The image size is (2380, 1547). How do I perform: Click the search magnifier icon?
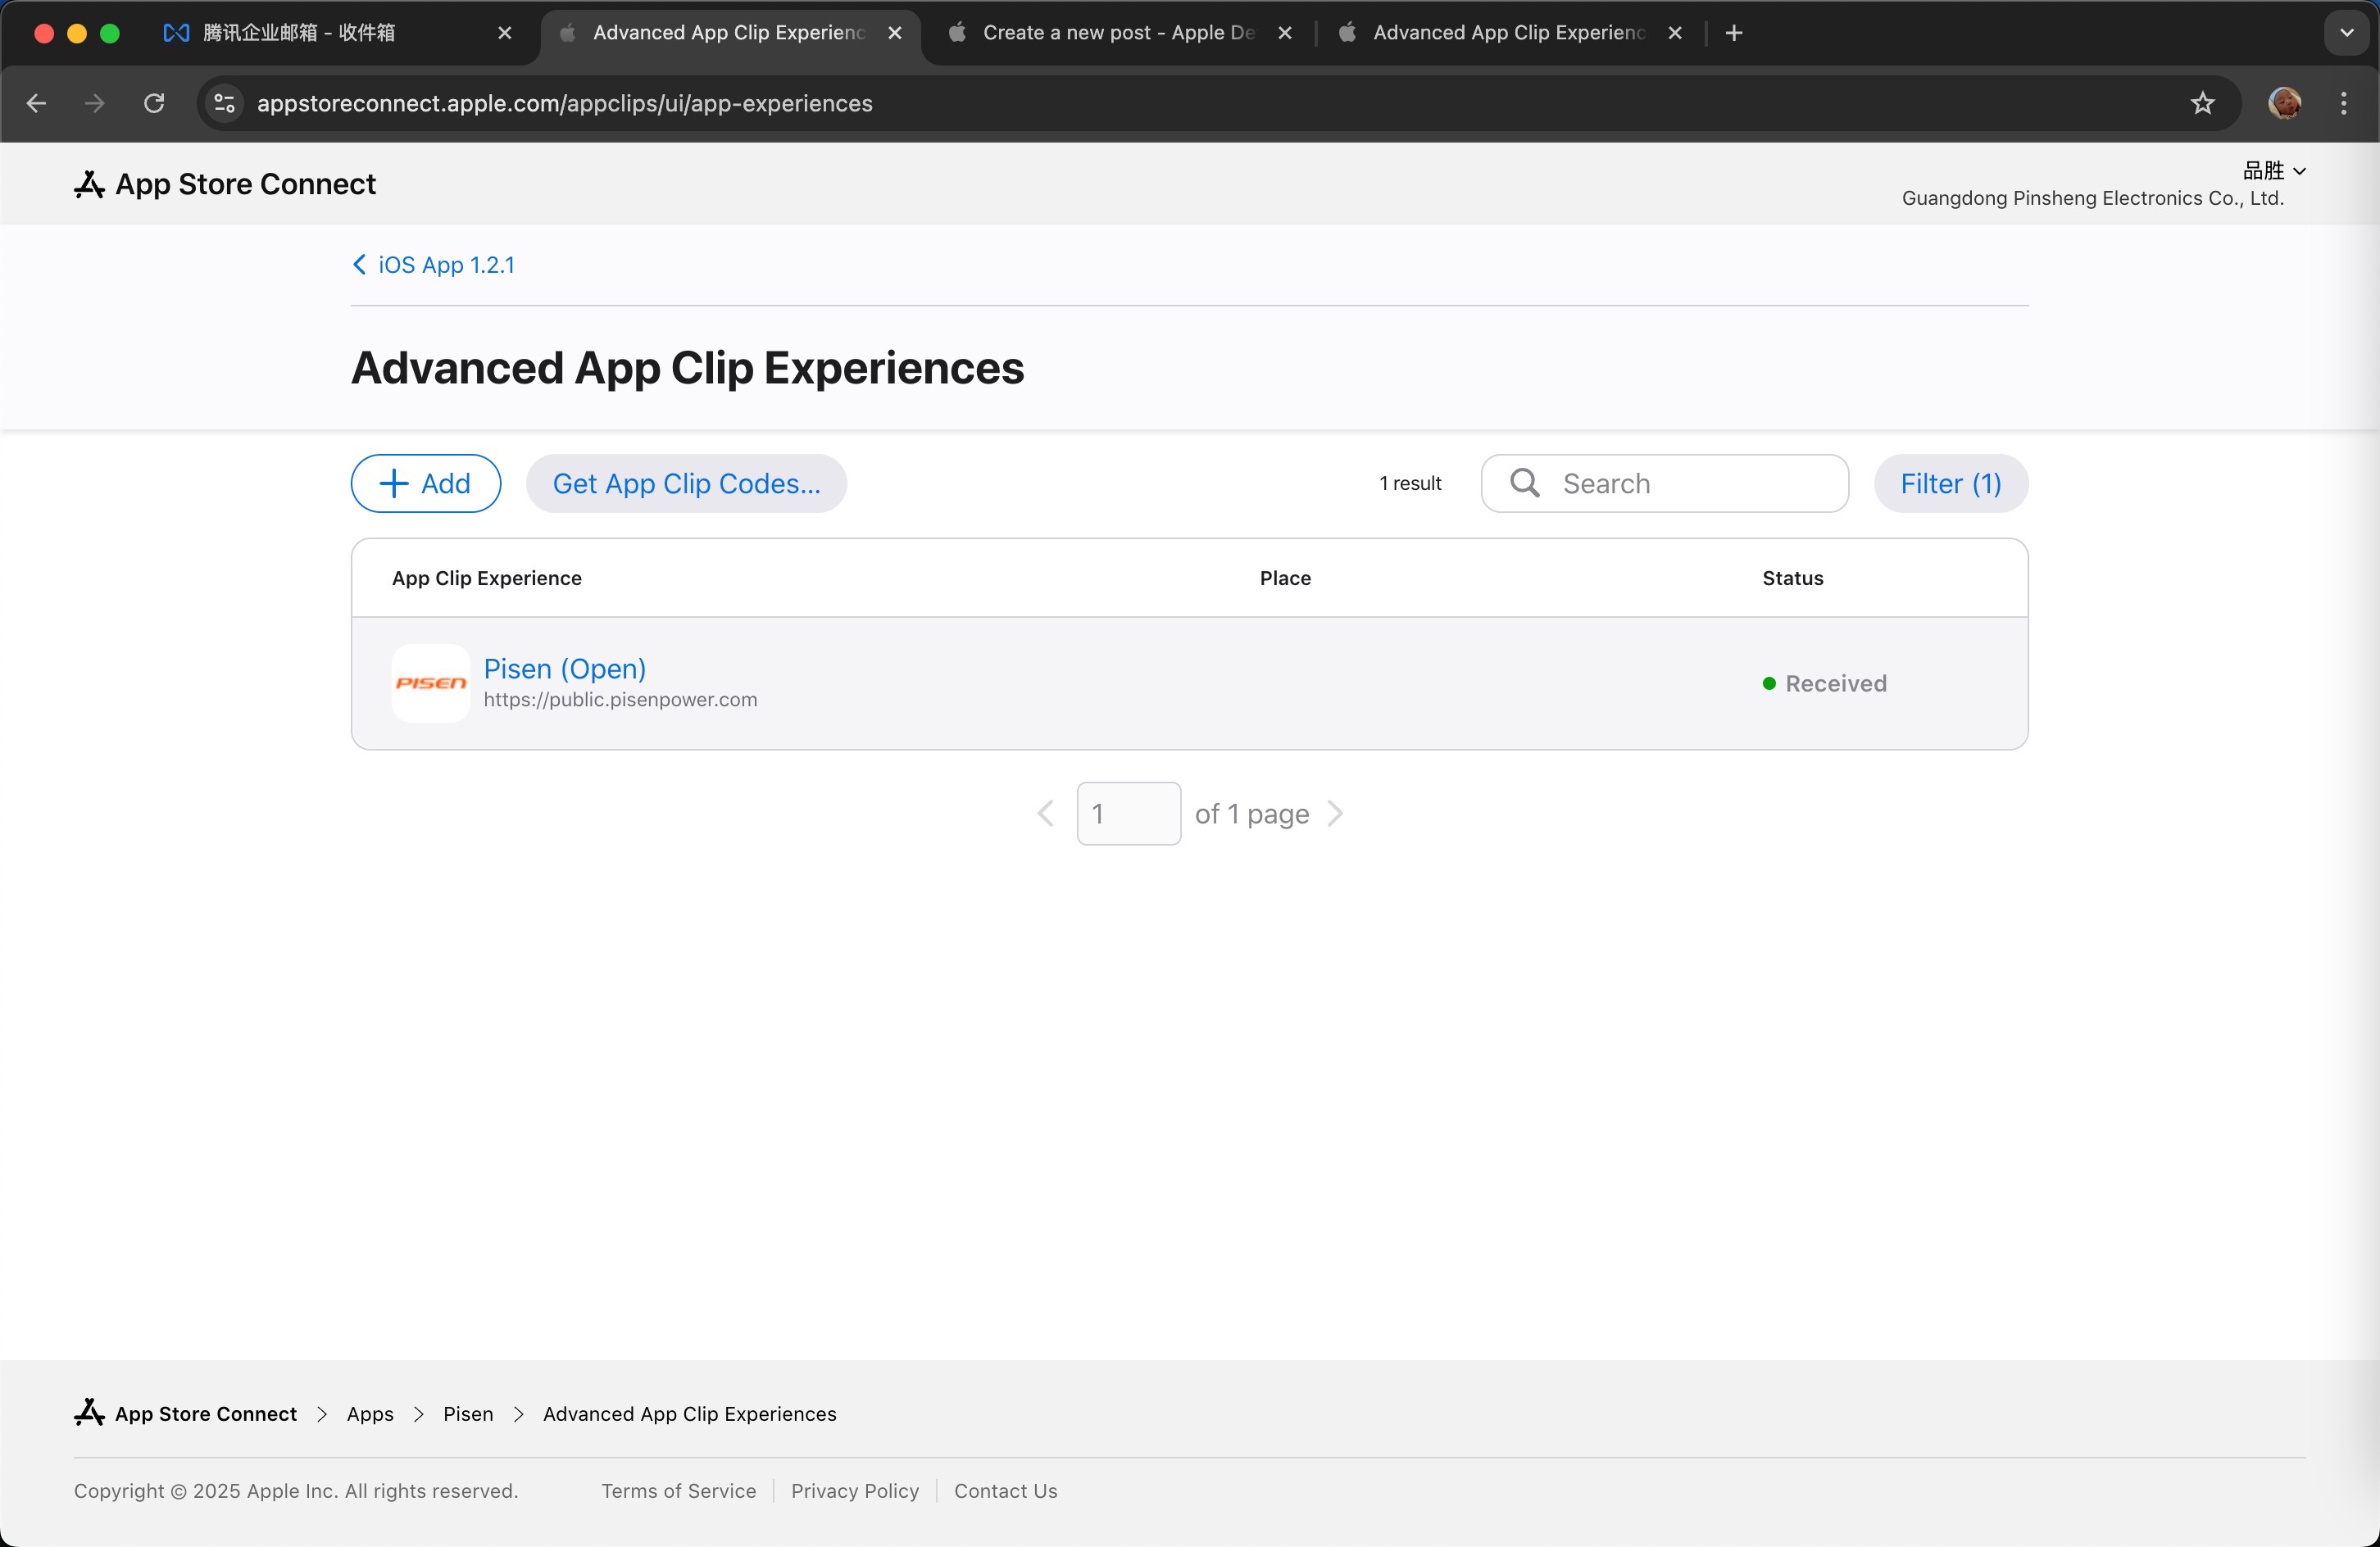(1525, 483)
